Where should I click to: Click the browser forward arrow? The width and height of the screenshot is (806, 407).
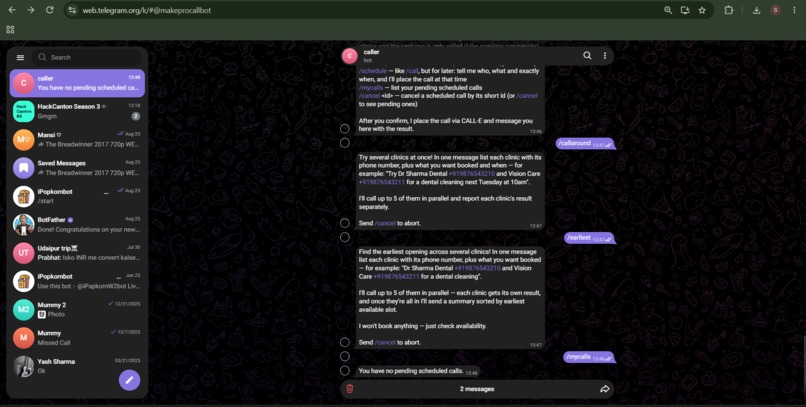[x=31, y=10]
